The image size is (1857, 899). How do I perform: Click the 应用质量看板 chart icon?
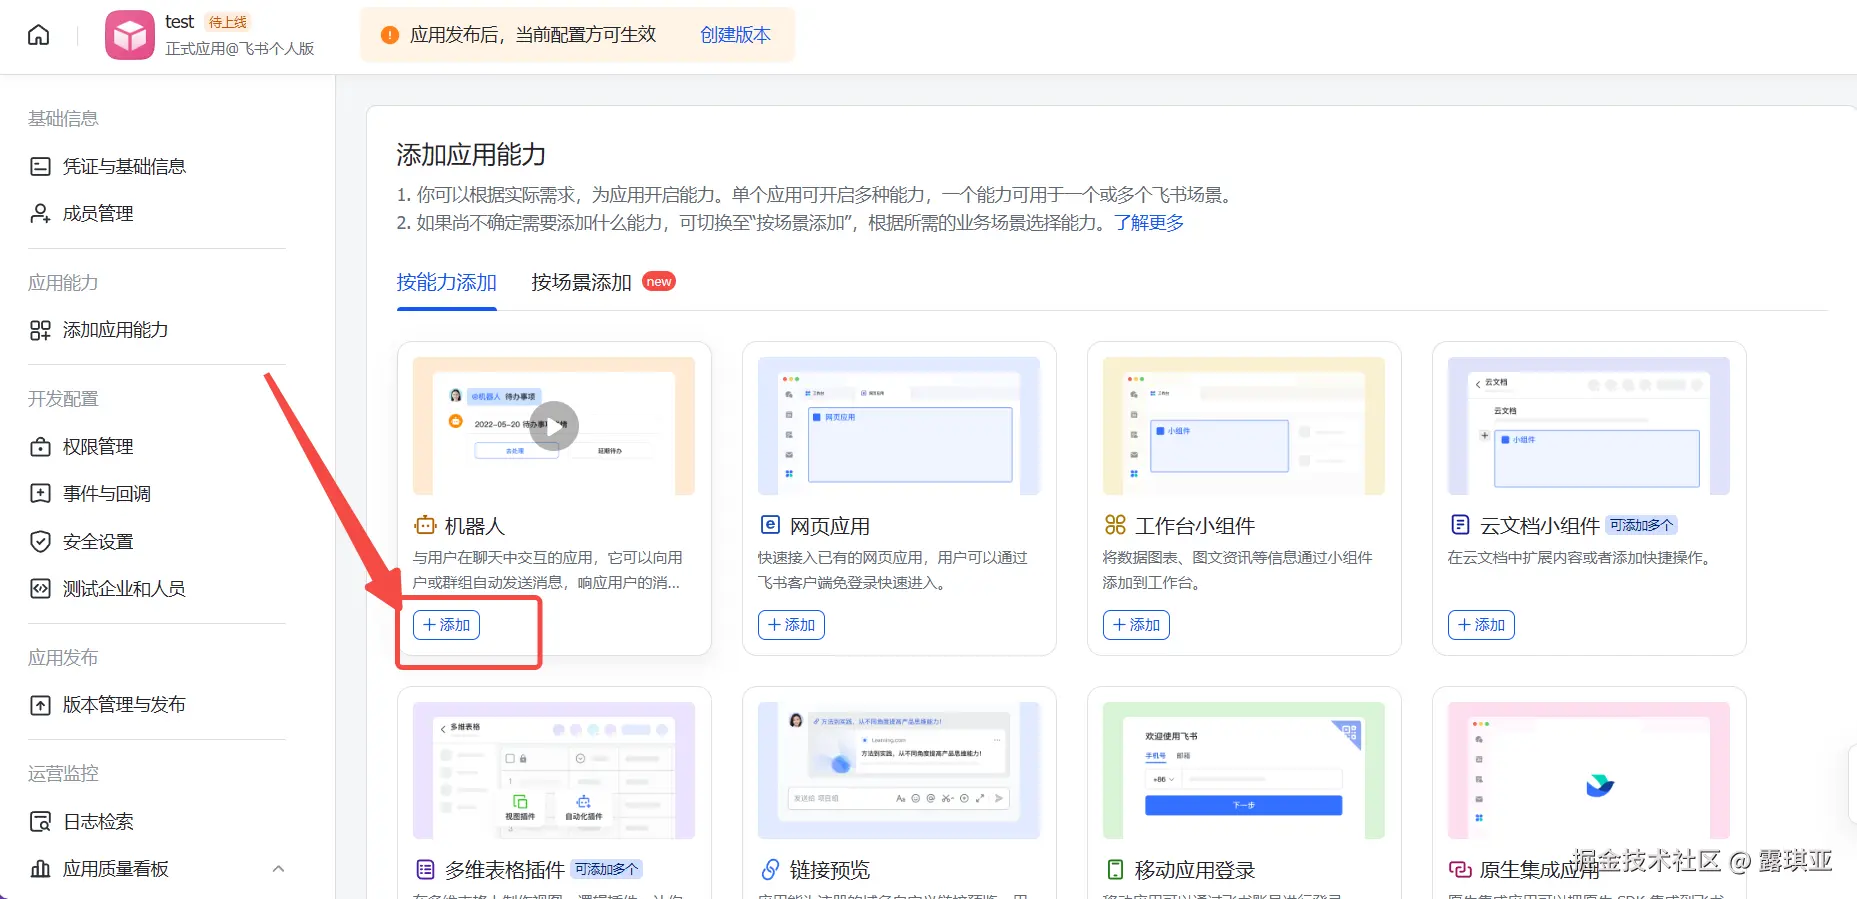click(40, 869)
